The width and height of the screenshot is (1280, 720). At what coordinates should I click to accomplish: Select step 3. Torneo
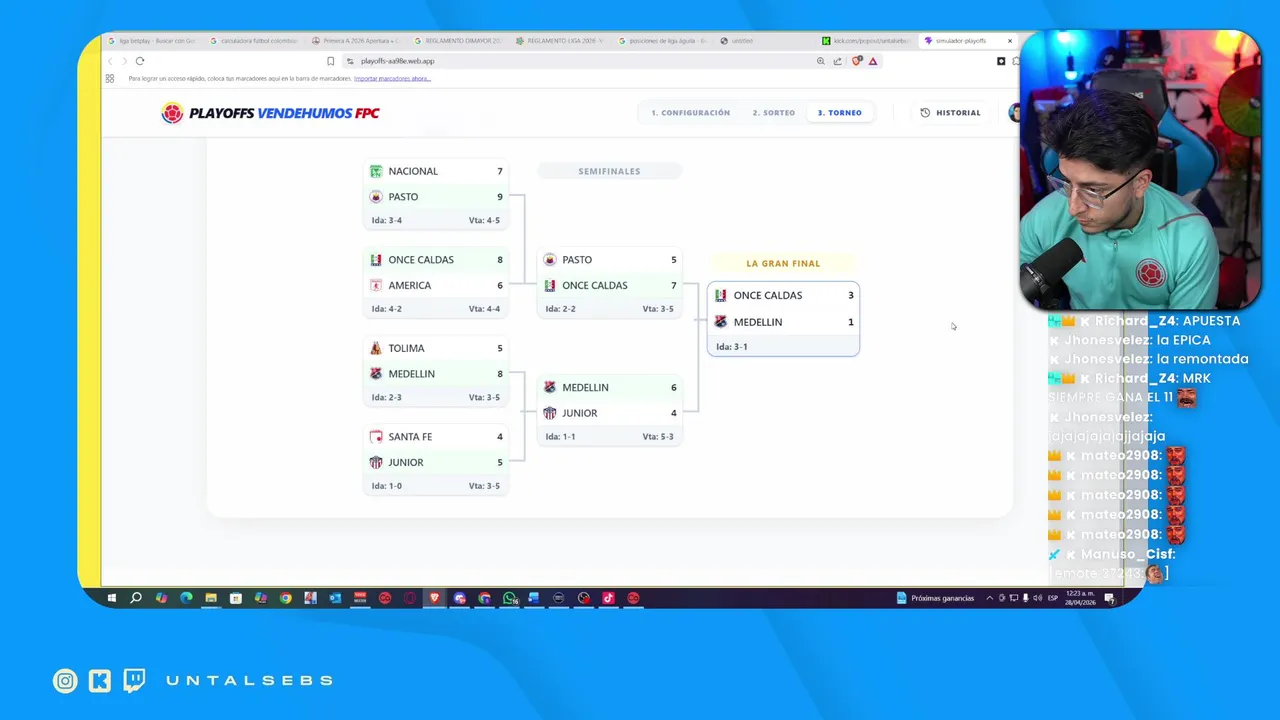[x=840, y=113]
